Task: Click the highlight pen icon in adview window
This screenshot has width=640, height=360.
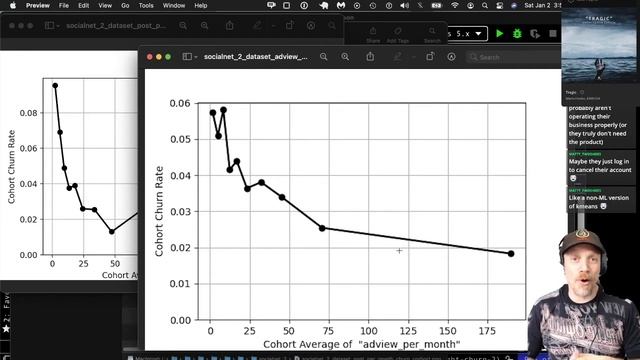Action: (x=398, y=57)
